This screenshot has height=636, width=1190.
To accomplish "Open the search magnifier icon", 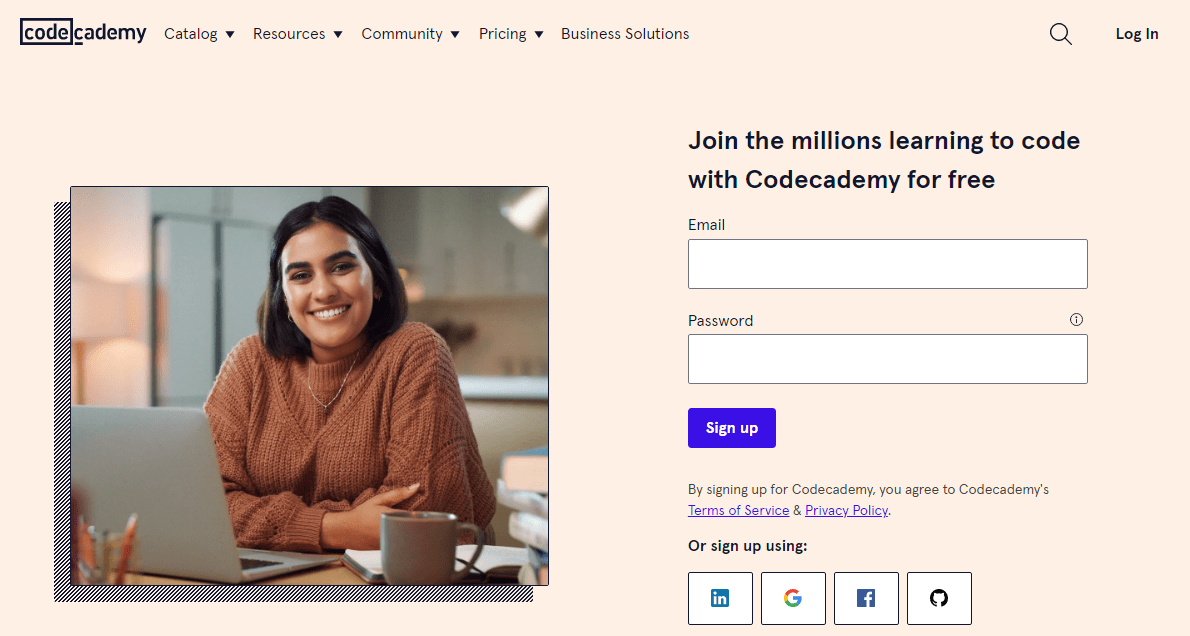I will 1061,34.
